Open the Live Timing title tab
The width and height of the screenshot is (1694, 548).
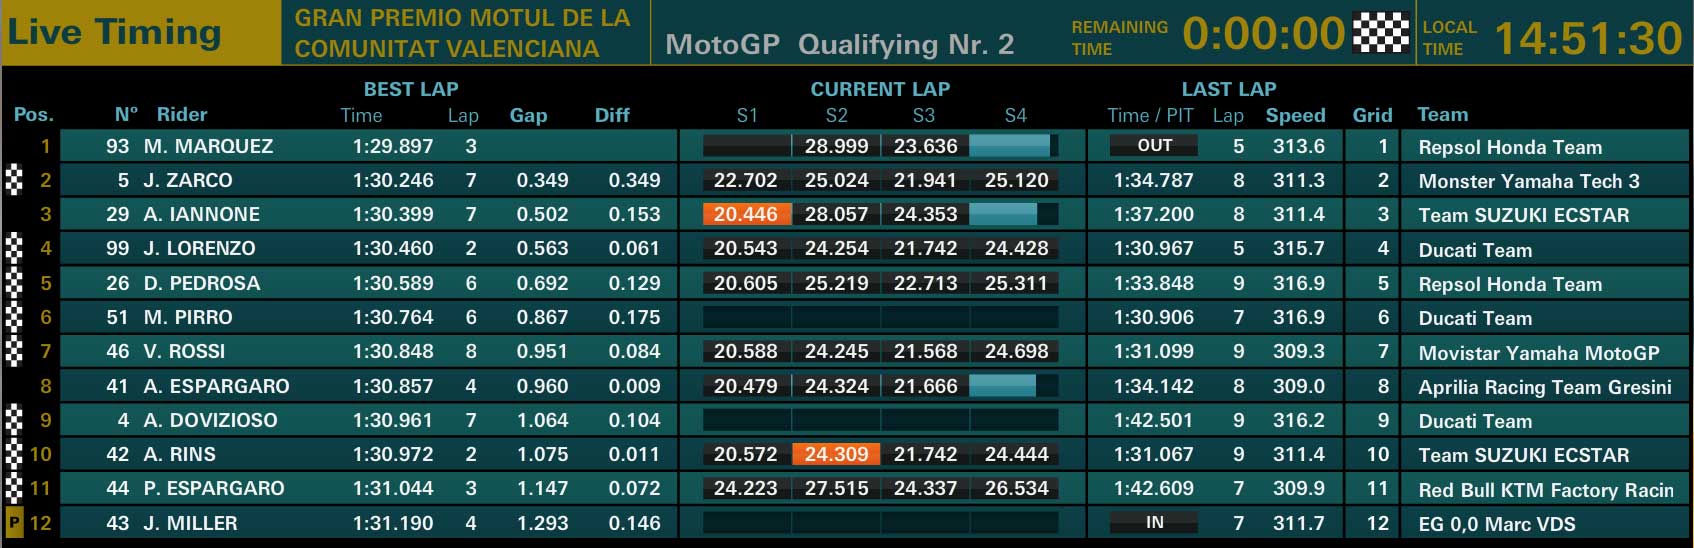click(x=114, y=32)
